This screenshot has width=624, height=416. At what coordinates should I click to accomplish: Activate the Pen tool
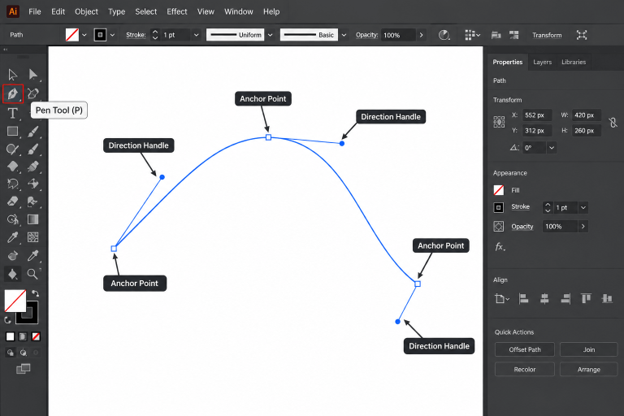point(13,94)
